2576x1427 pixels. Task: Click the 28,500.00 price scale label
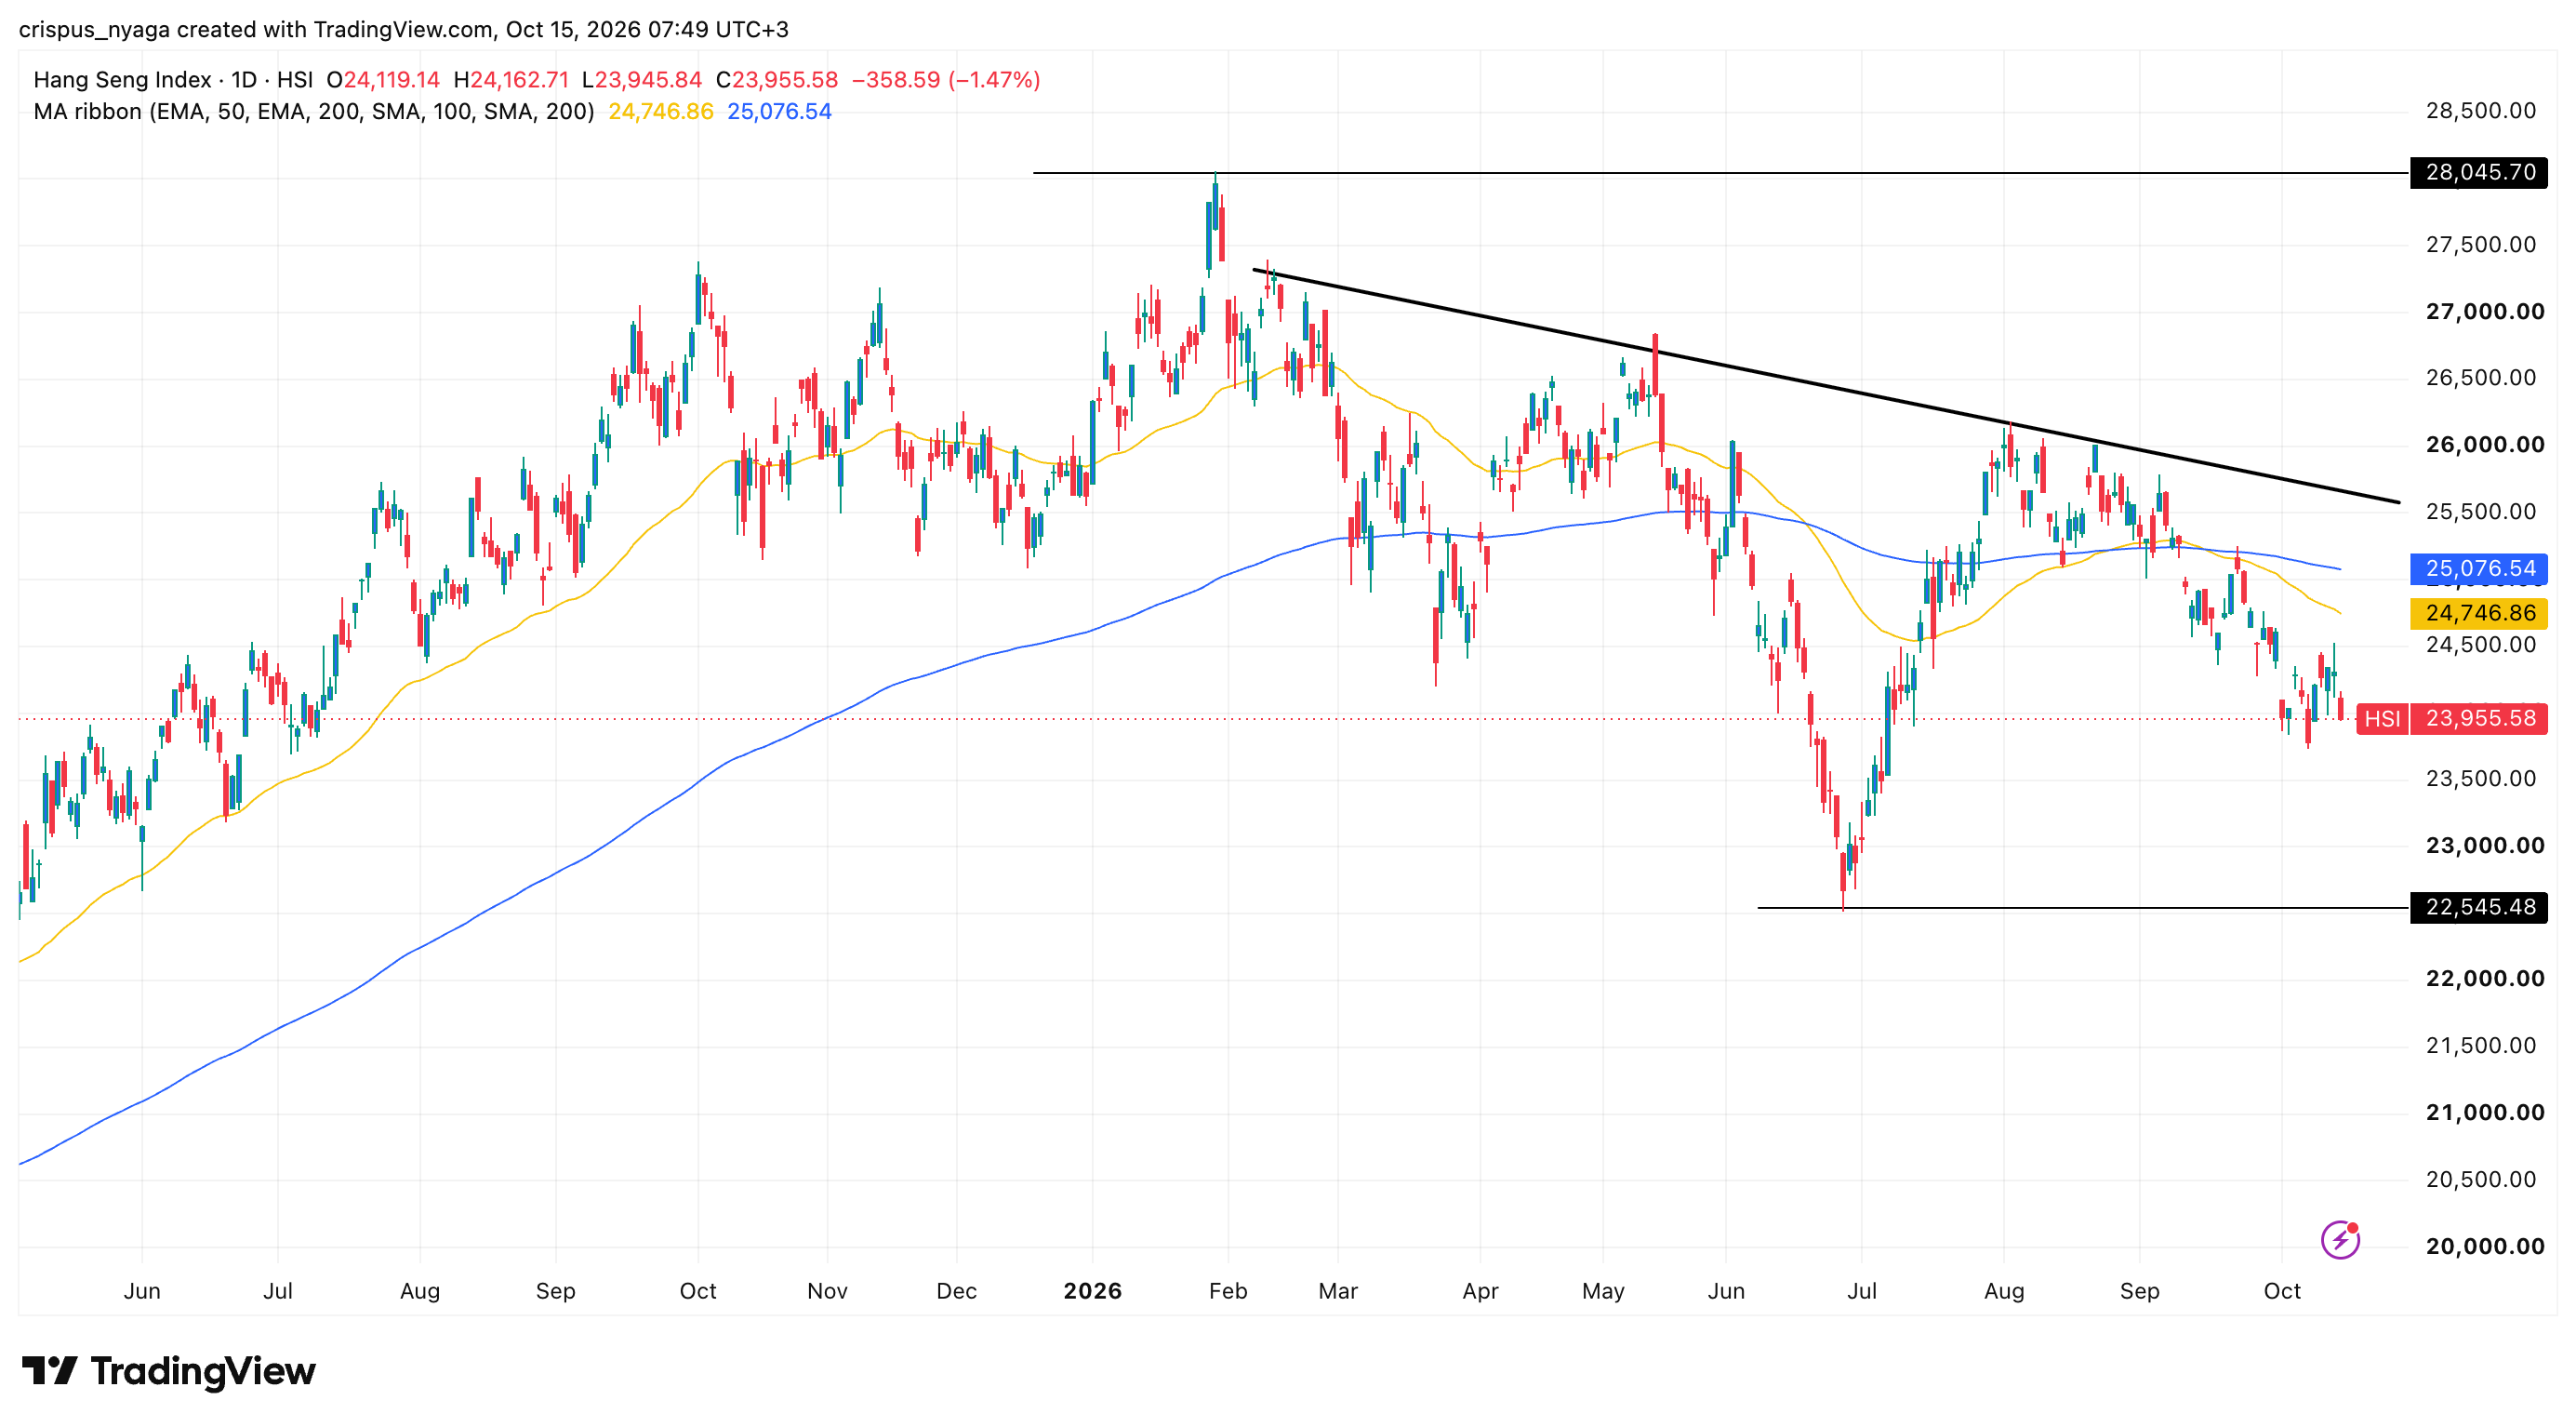tap(2481, 111)
